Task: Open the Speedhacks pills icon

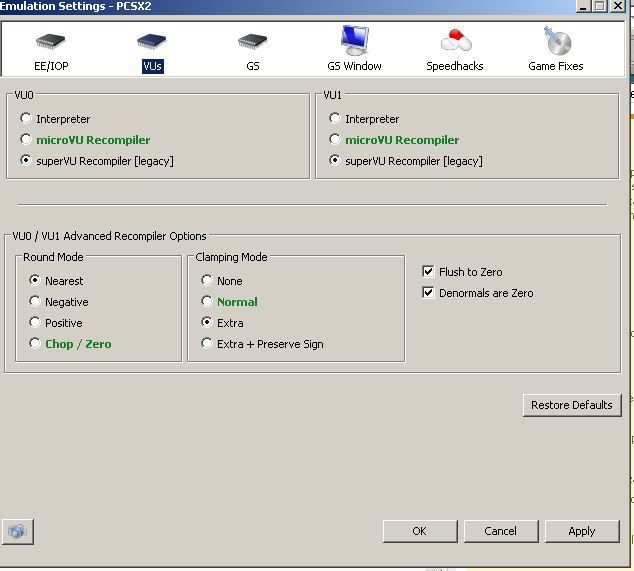Action: pyautogui.click(x=456, y=40)
